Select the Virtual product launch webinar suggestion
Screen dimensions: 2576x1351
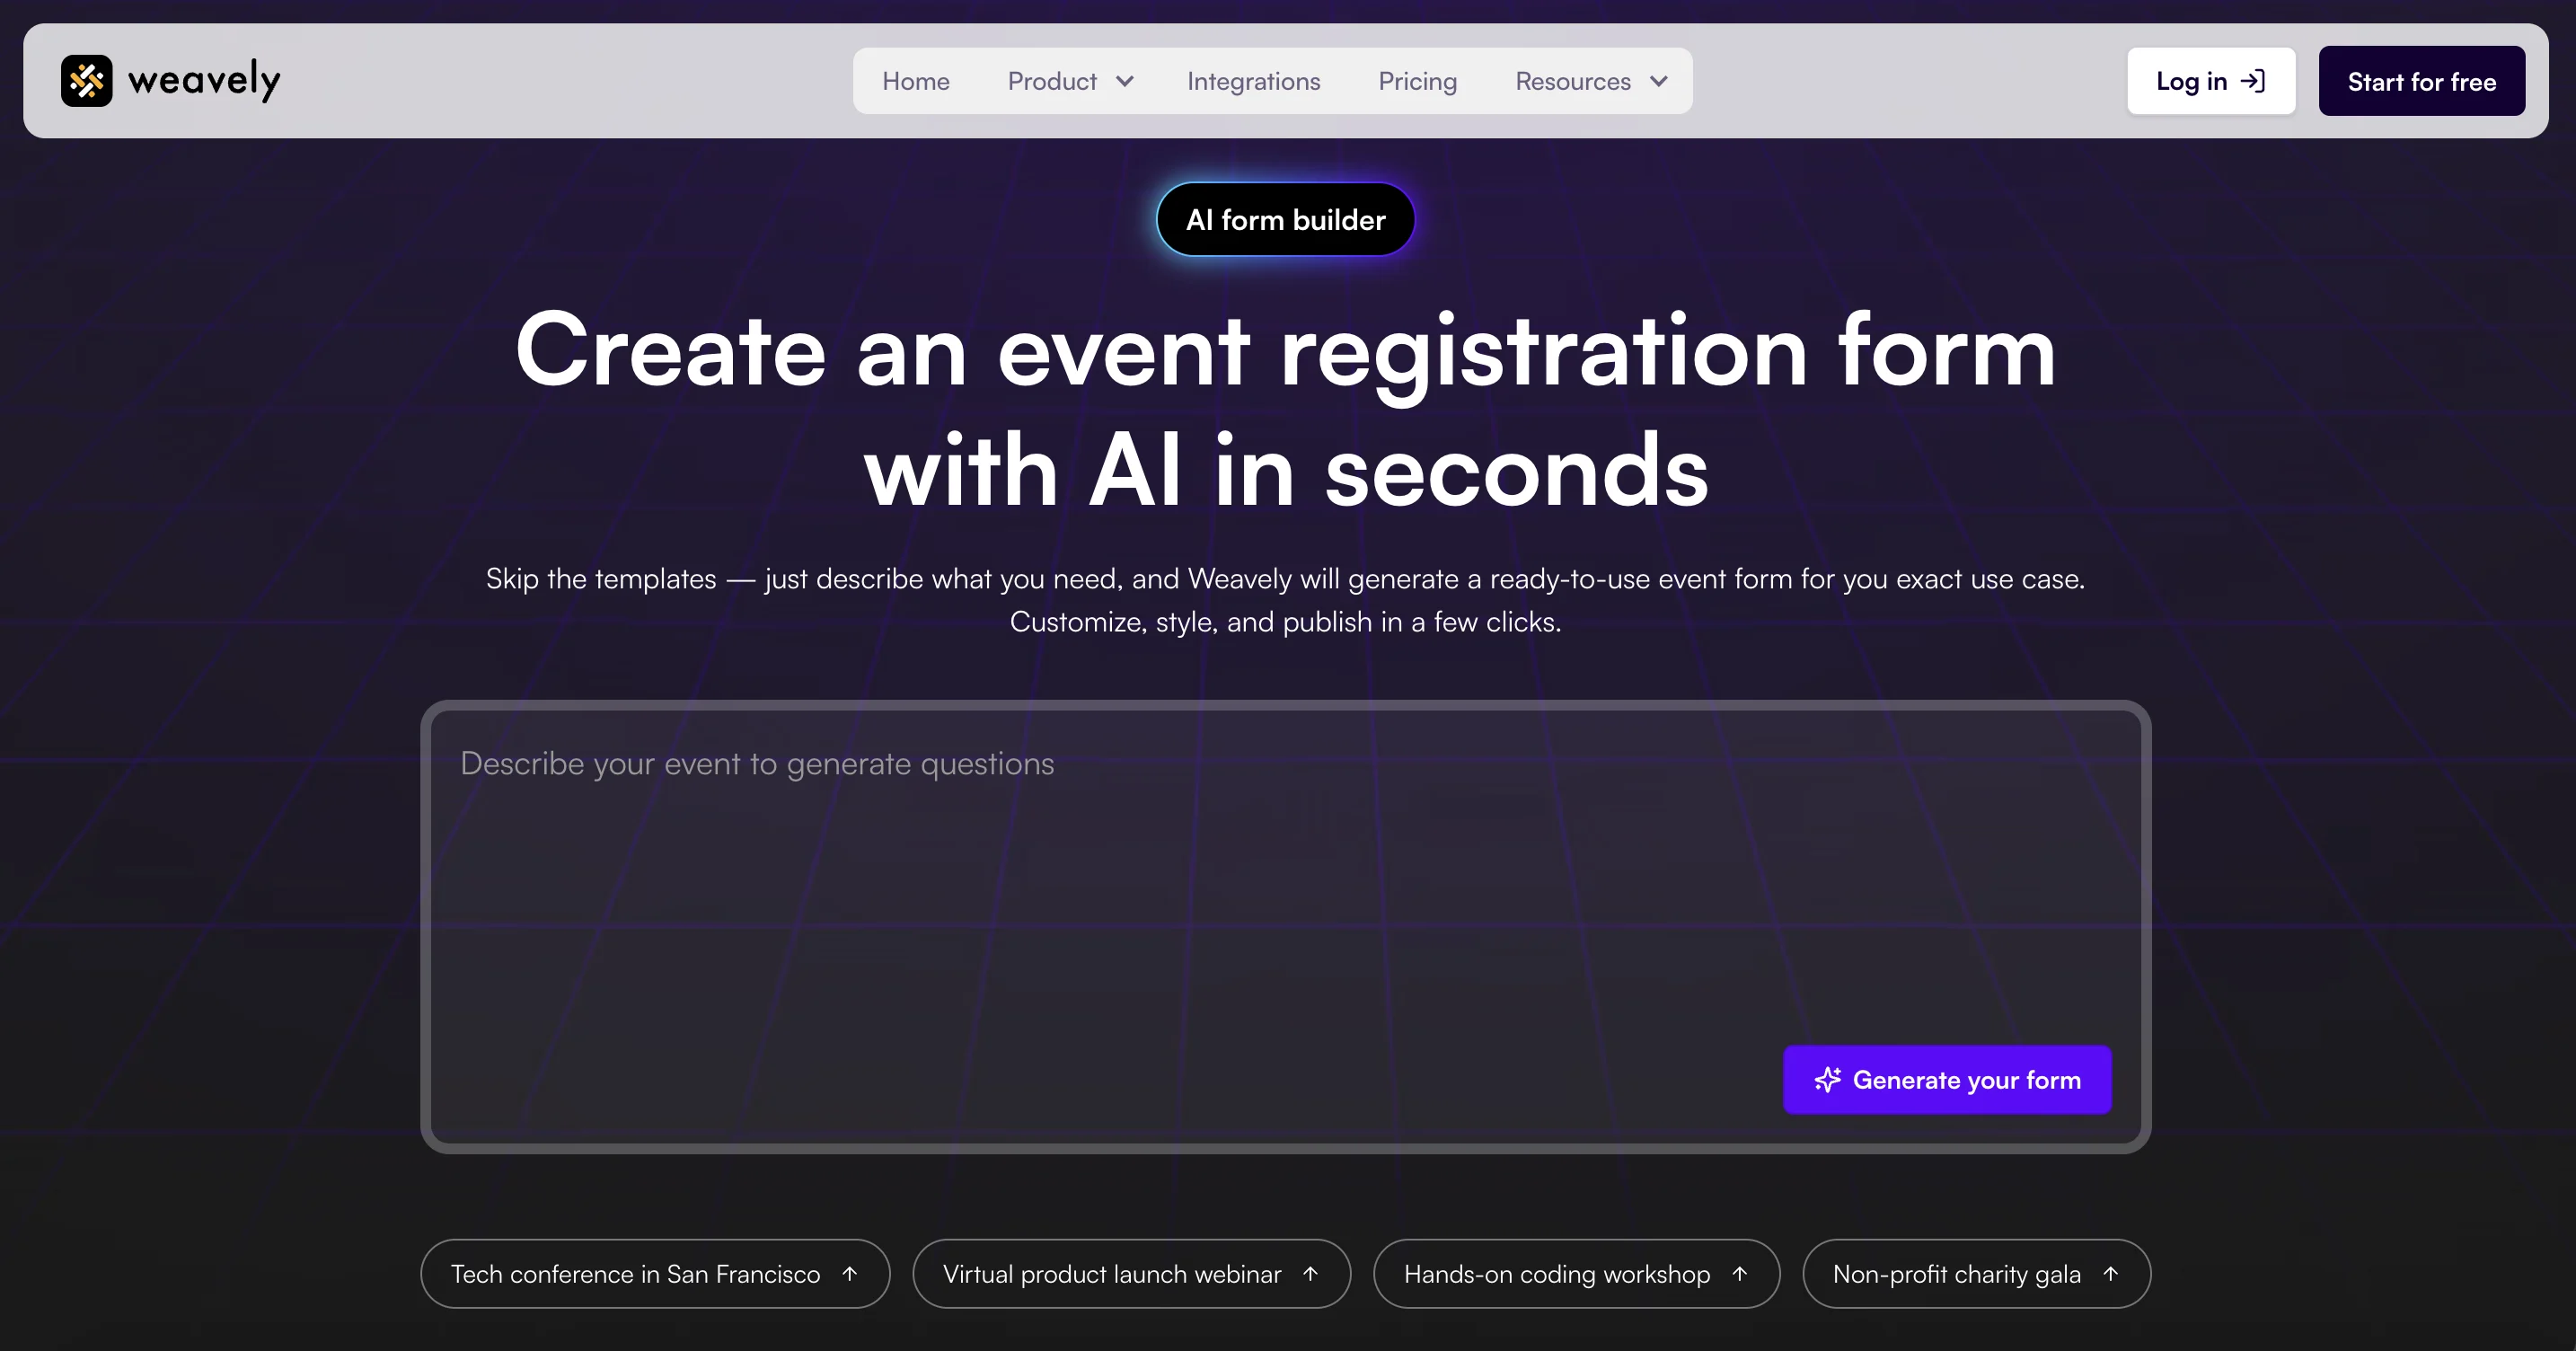(x=1111, y=1273)
